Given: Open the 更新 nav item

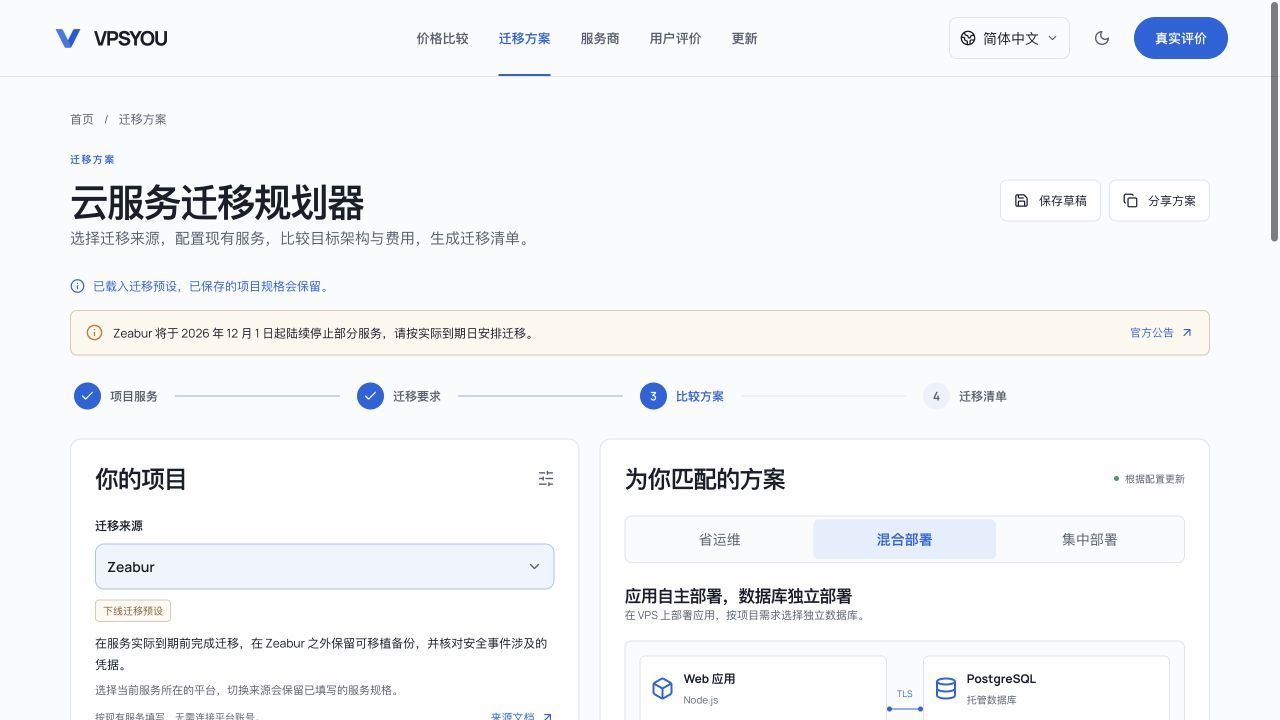Looking at the screenshot, I should 744,38.
